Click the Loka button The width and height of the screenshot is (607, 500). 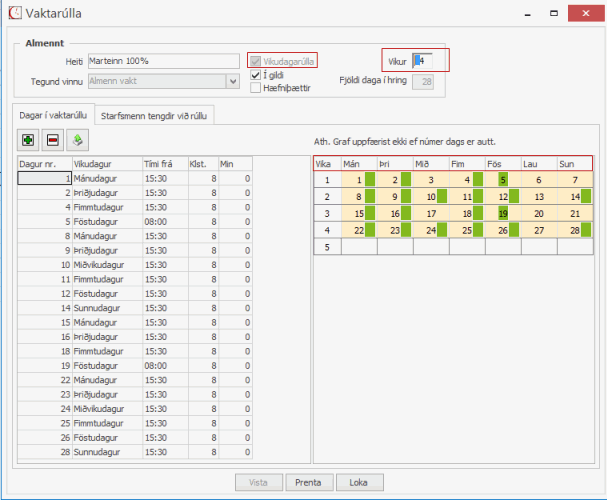pyautogui.click(x=359, y=482)
